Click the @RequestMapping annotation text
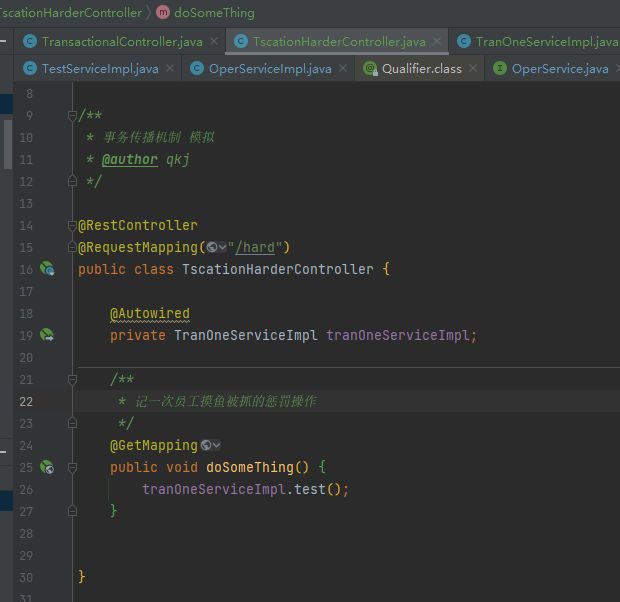Image resolution: width=620 pixels, height=602 pixels. tap(138, 248)
